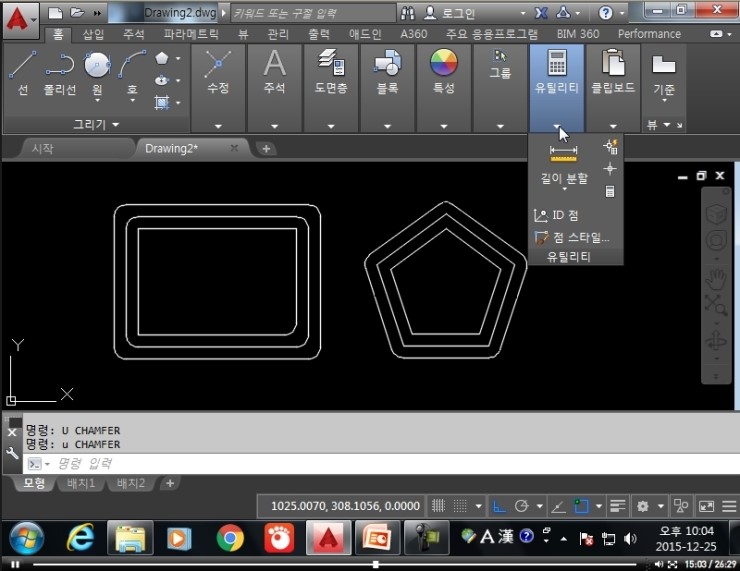Click the Quick Select icon in Utilities
740x571 pixels.
pyautogui.click(x=610, y=147)
